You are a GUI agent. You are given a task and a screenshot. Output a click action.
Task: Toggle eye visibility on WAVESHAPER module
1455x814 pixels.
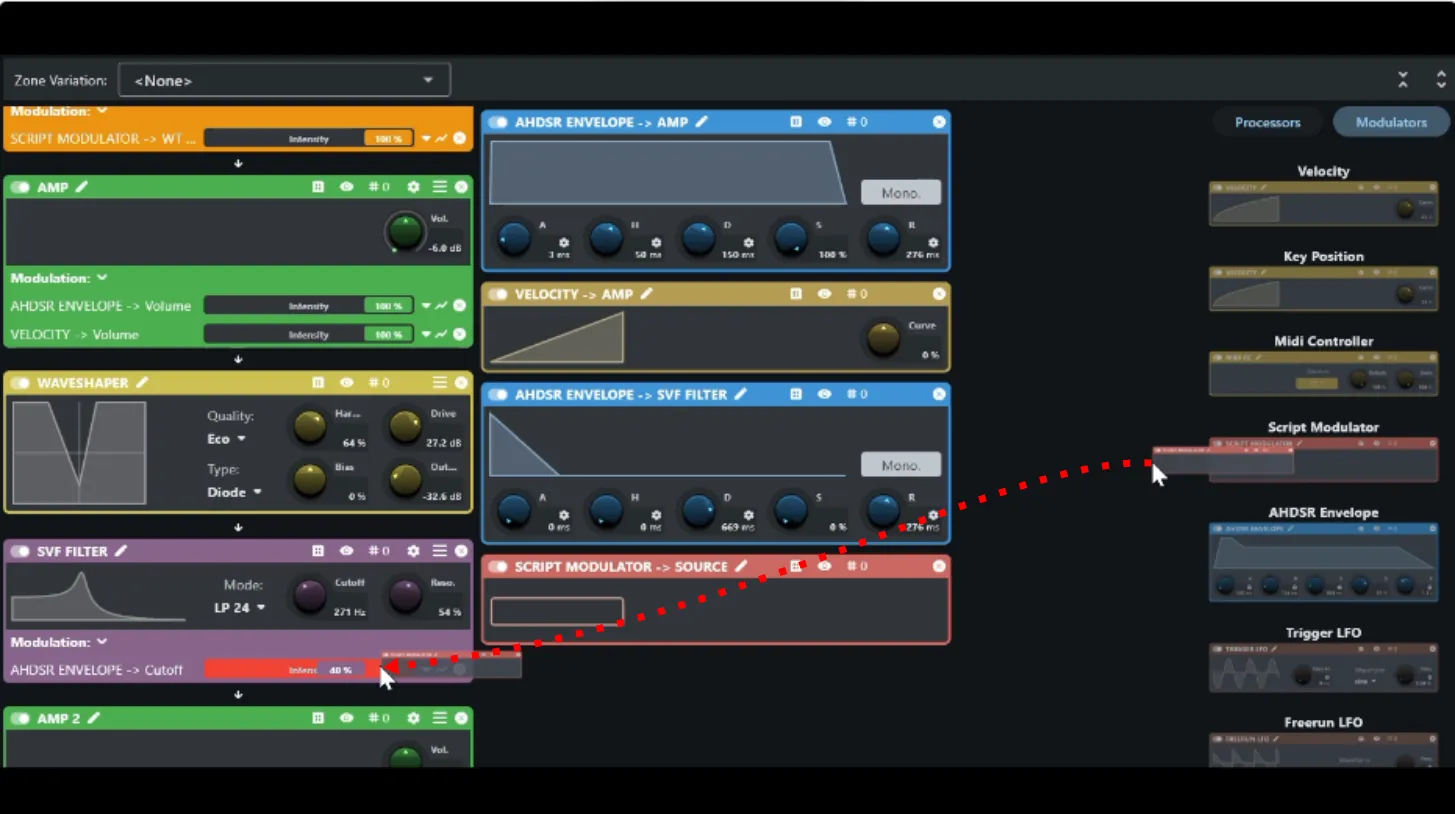point(346,383)
